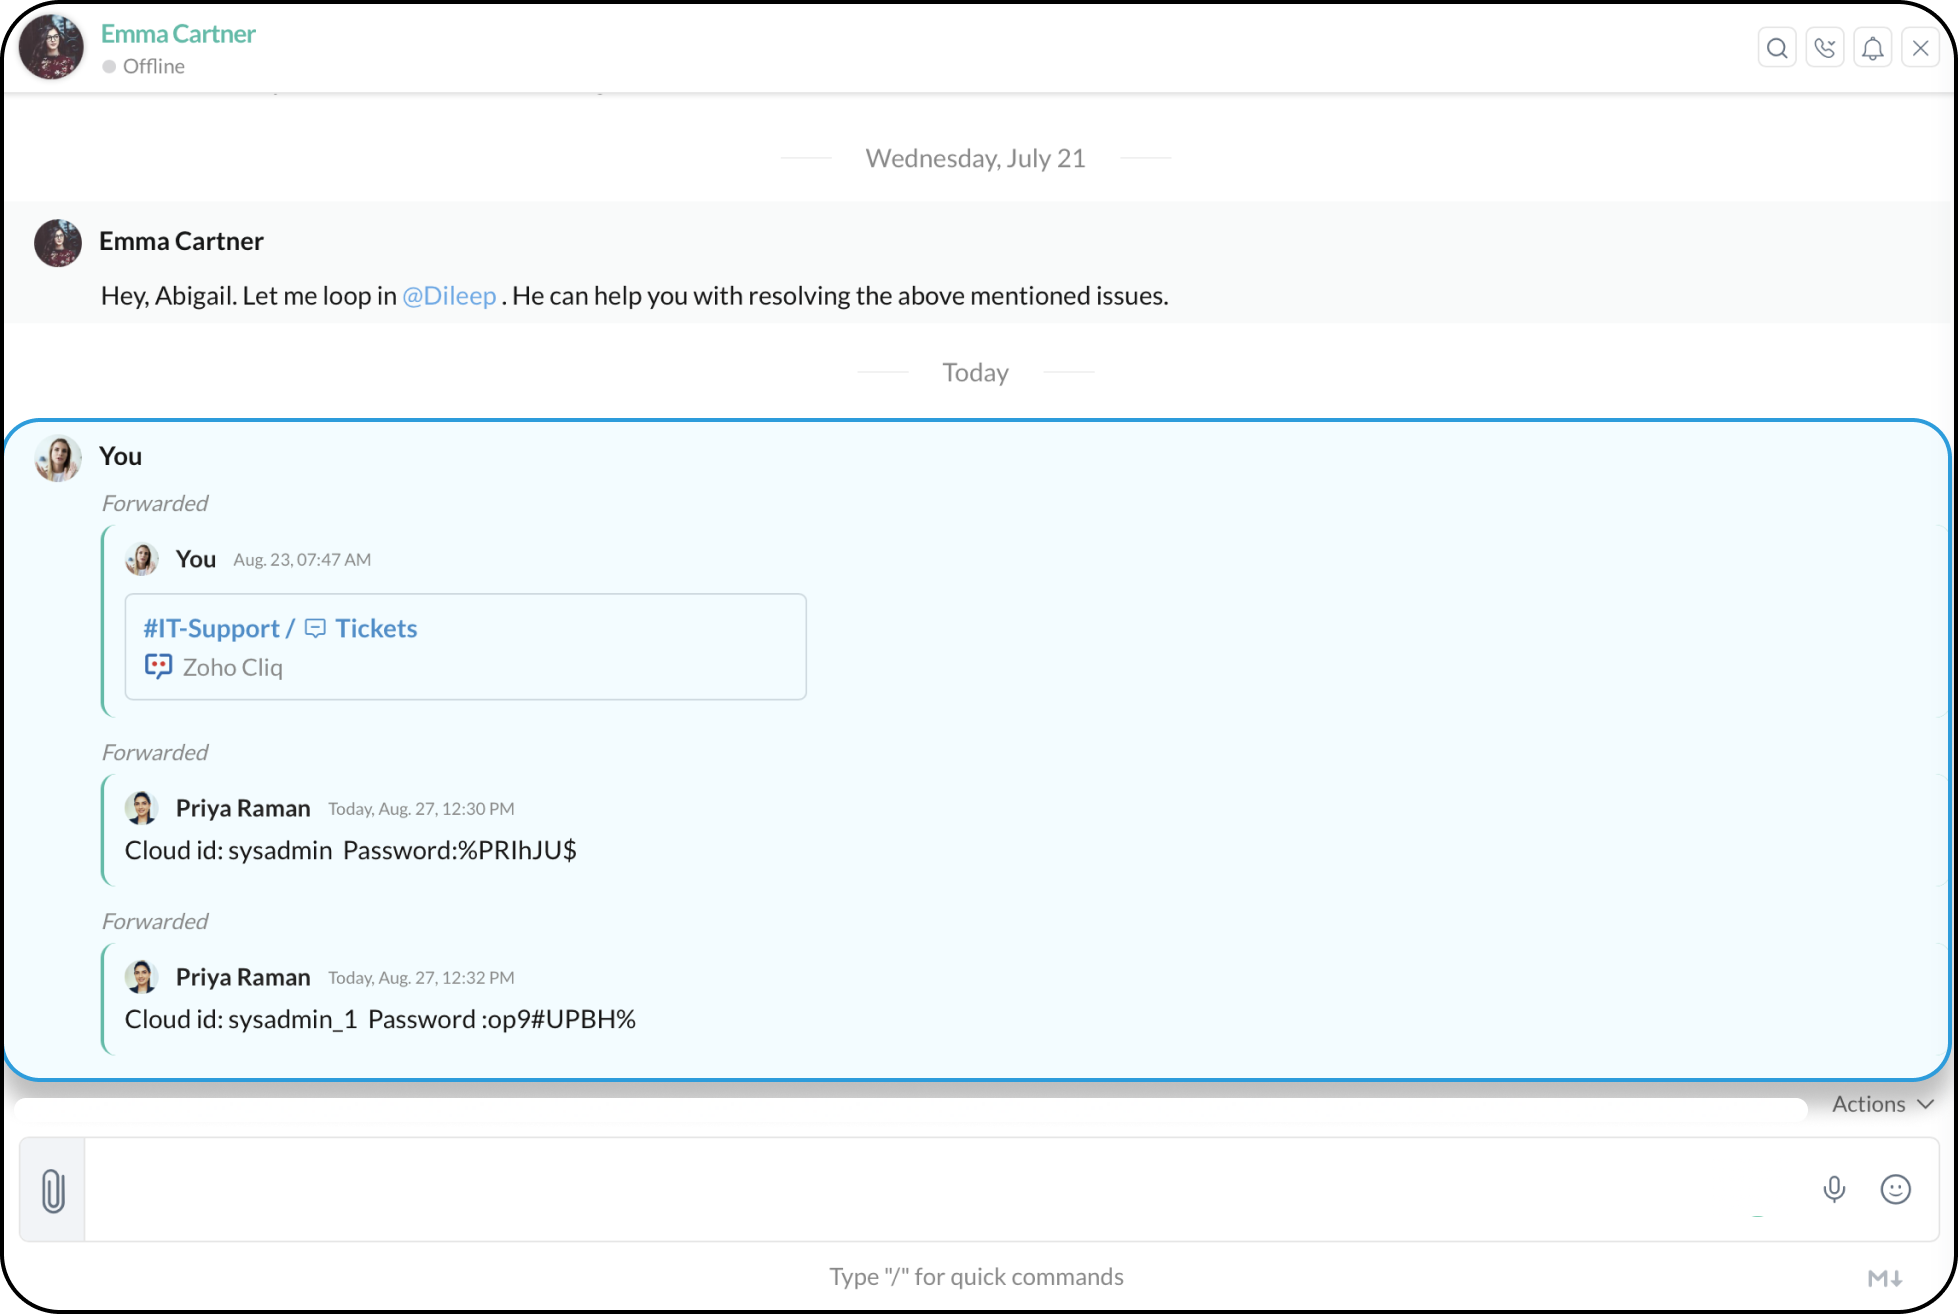Viewport: 1958px width, 1314px height.
Task: Expand the Actions dropdown
Action: point(1882,1104)
